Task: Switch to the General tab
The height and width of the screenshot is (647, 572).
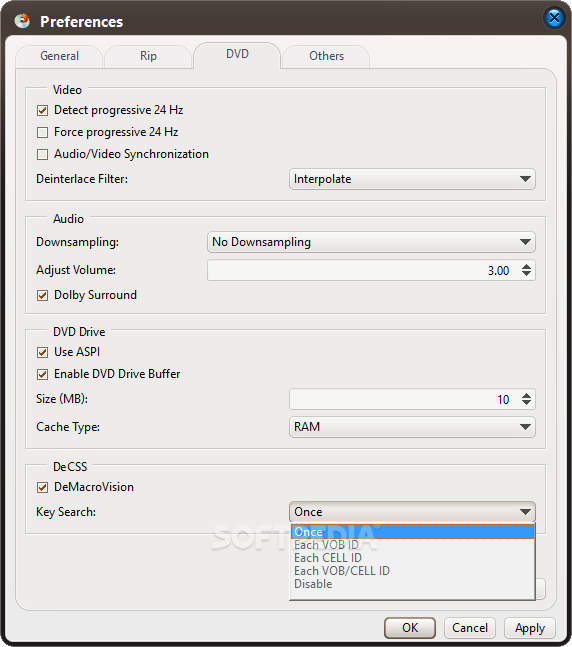Action: [59, 56]
